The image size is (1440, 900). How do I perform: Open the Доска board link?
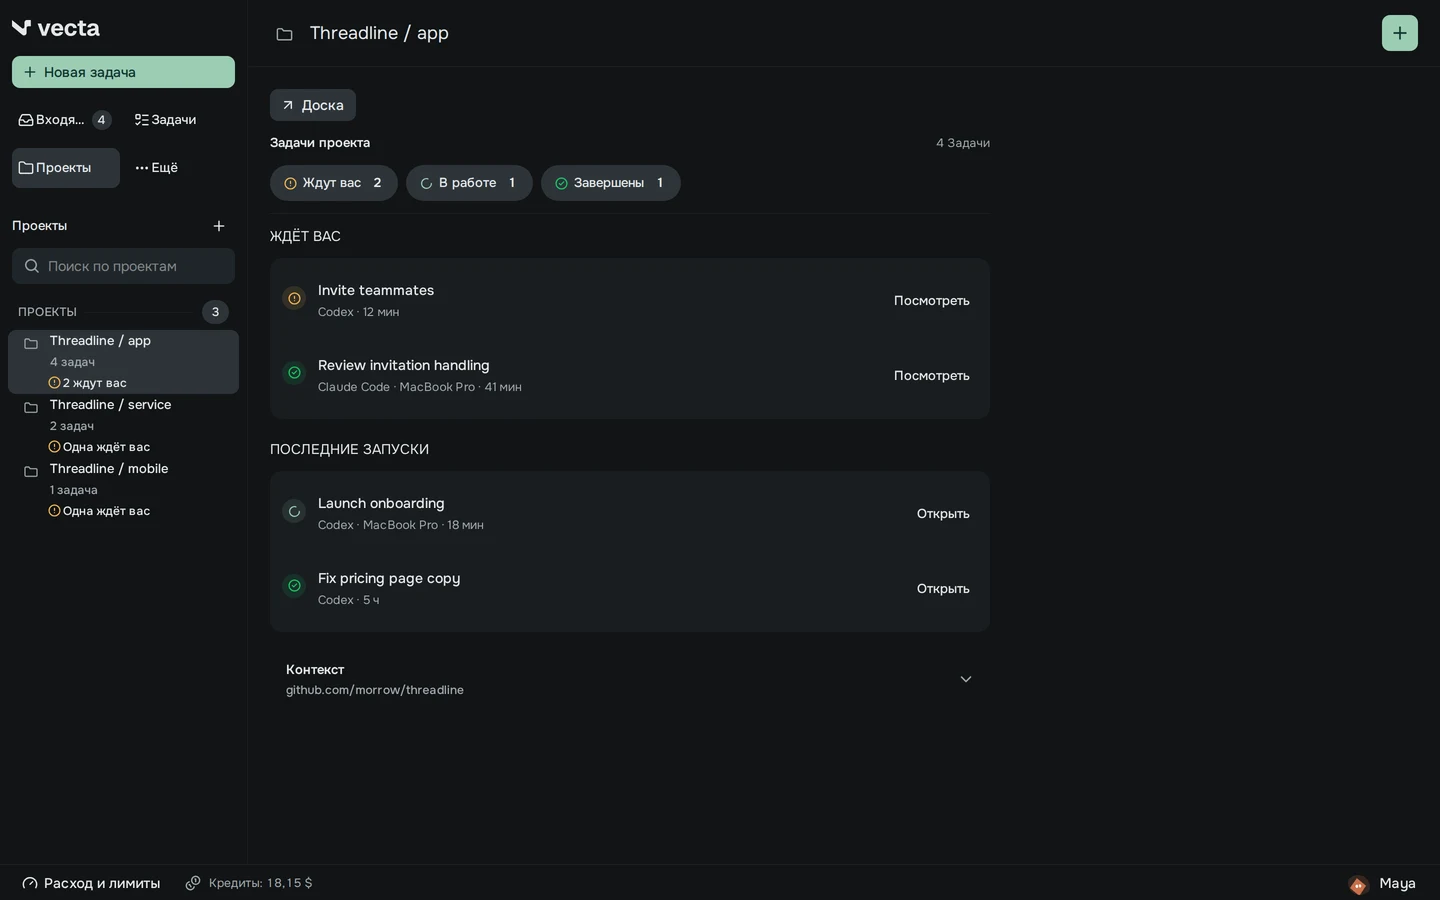(313, 105)
